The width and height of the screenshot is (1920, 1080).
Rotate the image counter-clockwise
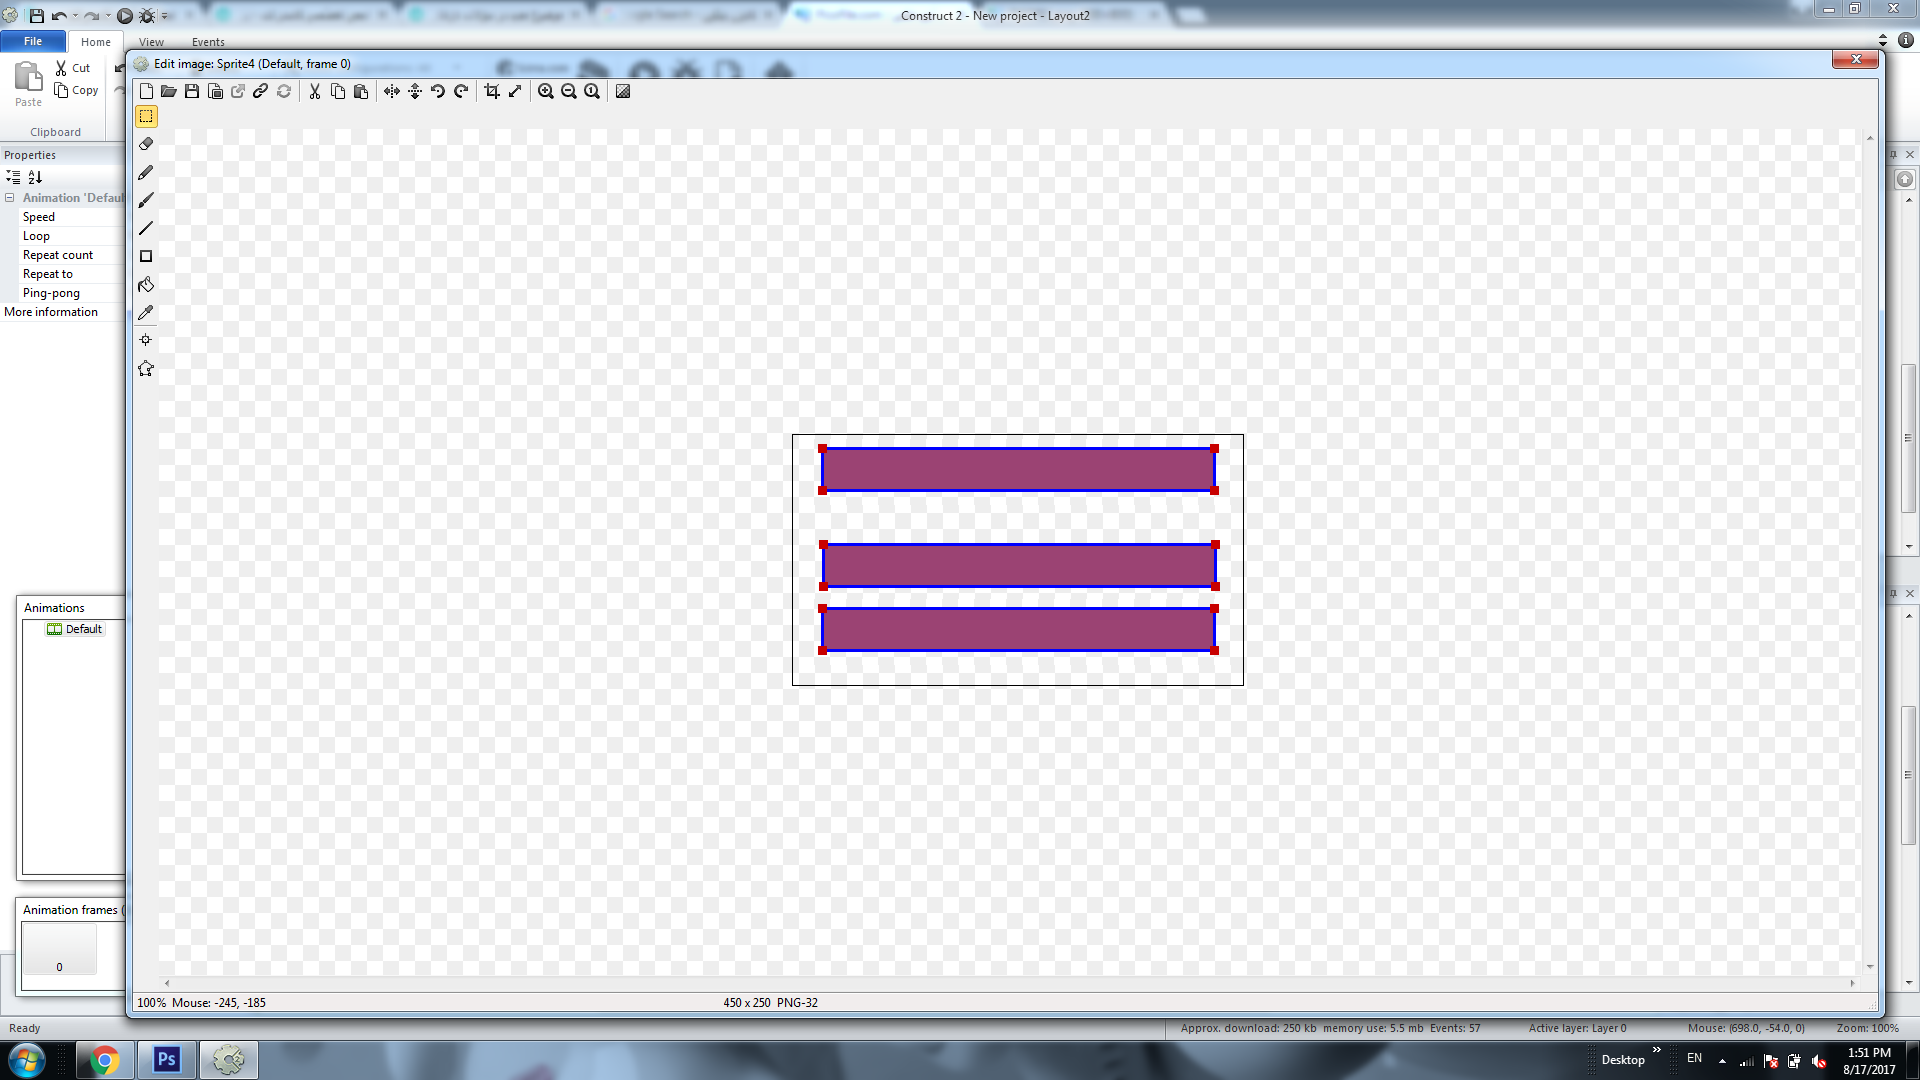coord(438,91)
